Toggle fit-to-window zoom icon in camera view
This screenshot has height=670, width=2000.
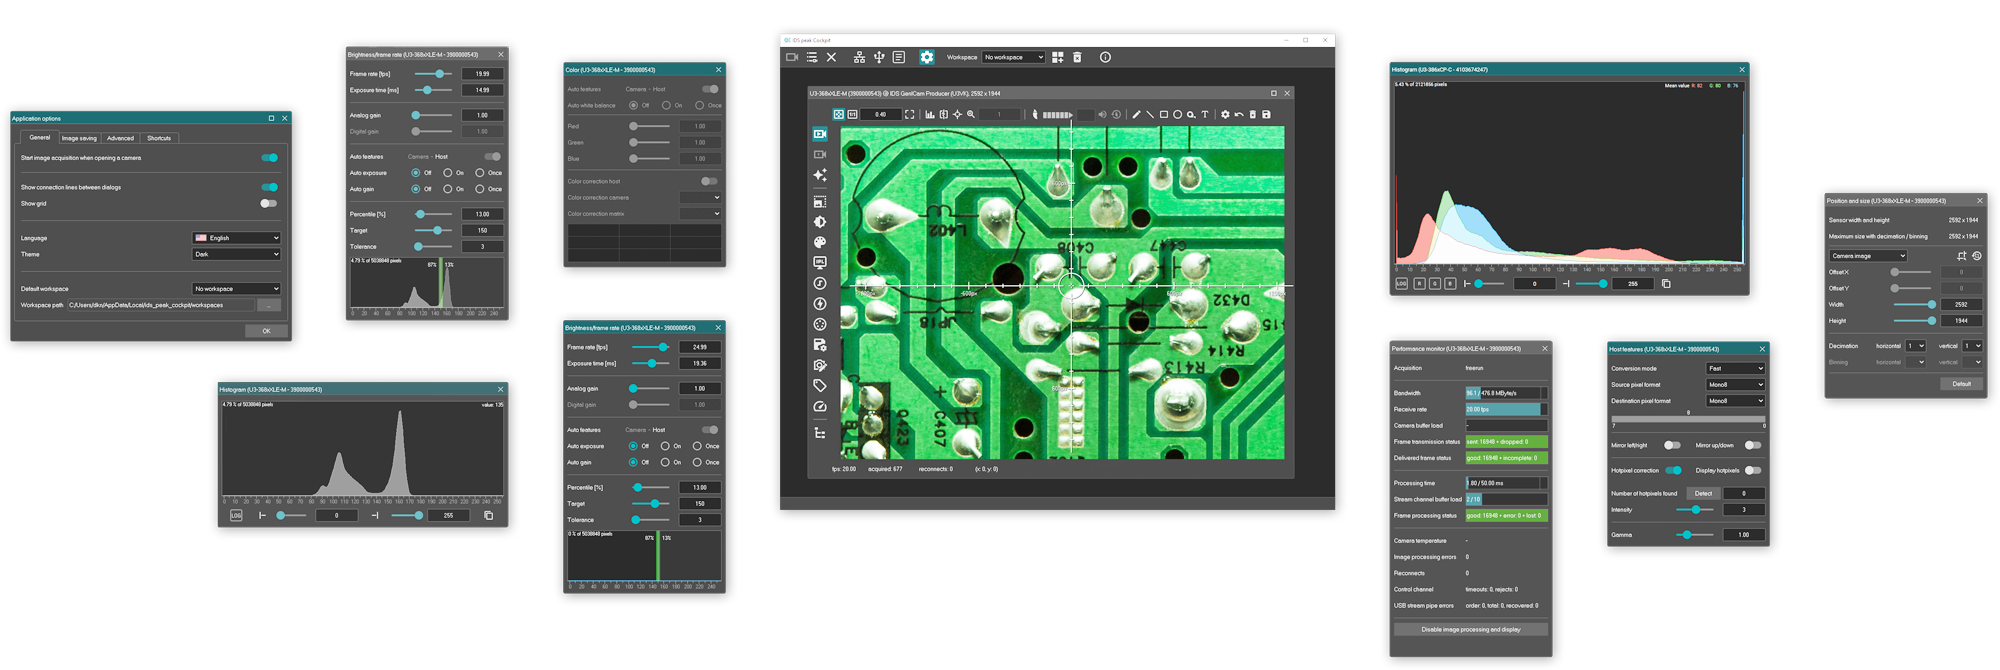(838, 114)
